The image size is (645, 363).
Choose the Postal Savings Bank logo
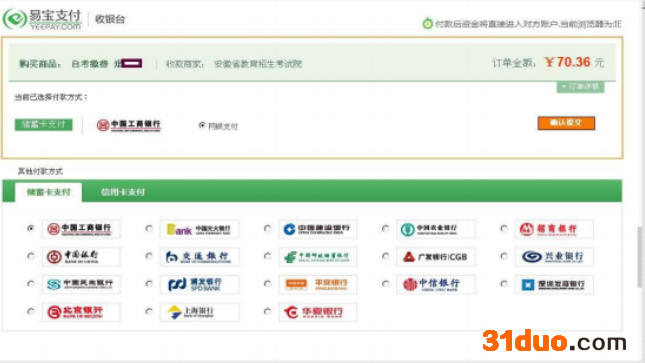click(x=318, y=257)
